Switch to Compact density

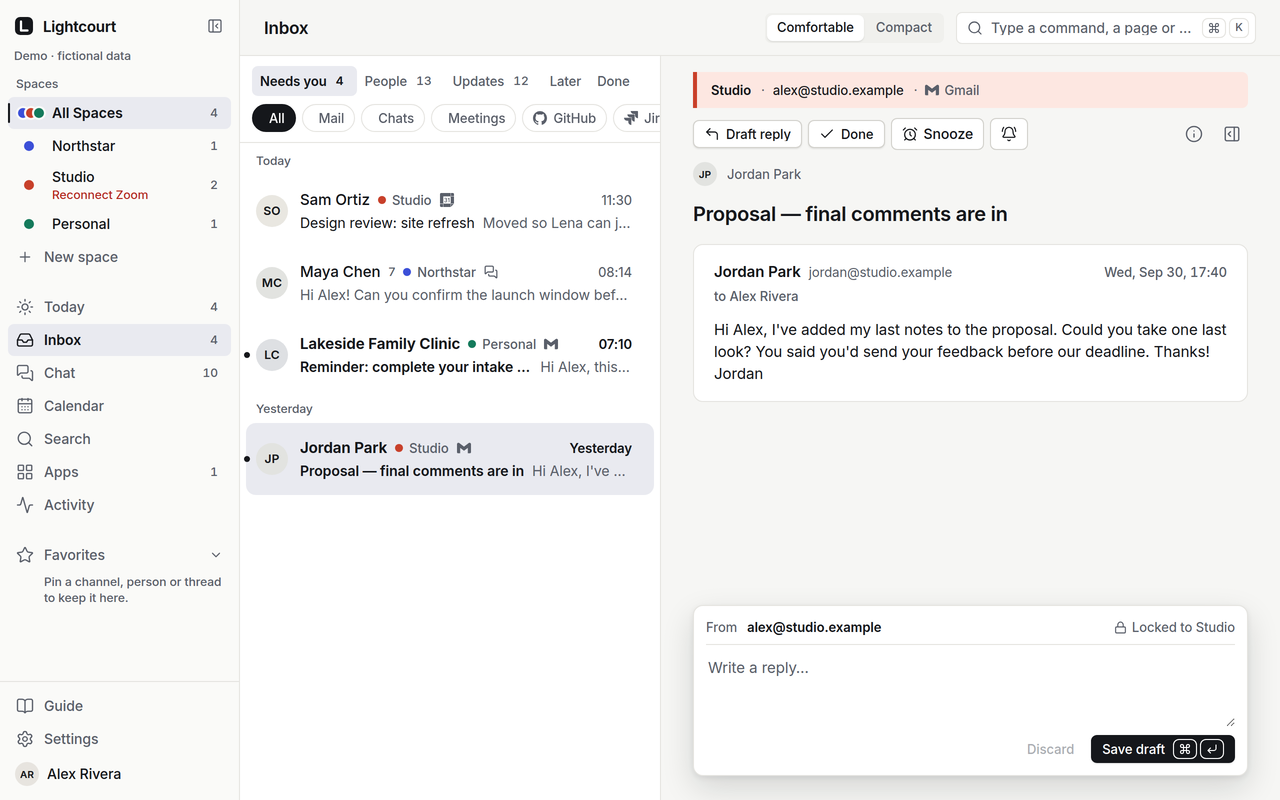click(x=904, y=28)
